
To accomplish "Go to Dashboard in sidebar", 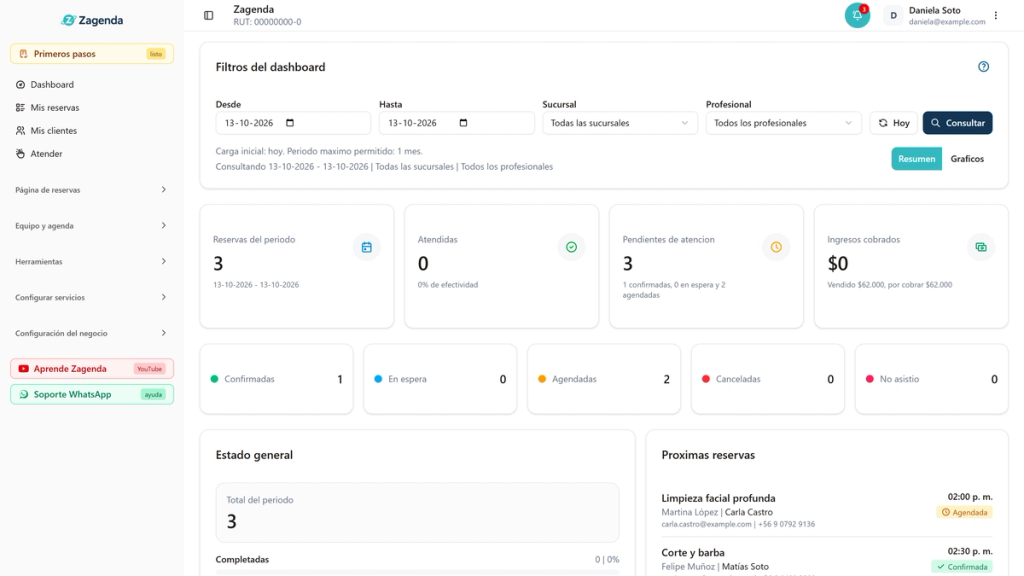I will (91, 85).
